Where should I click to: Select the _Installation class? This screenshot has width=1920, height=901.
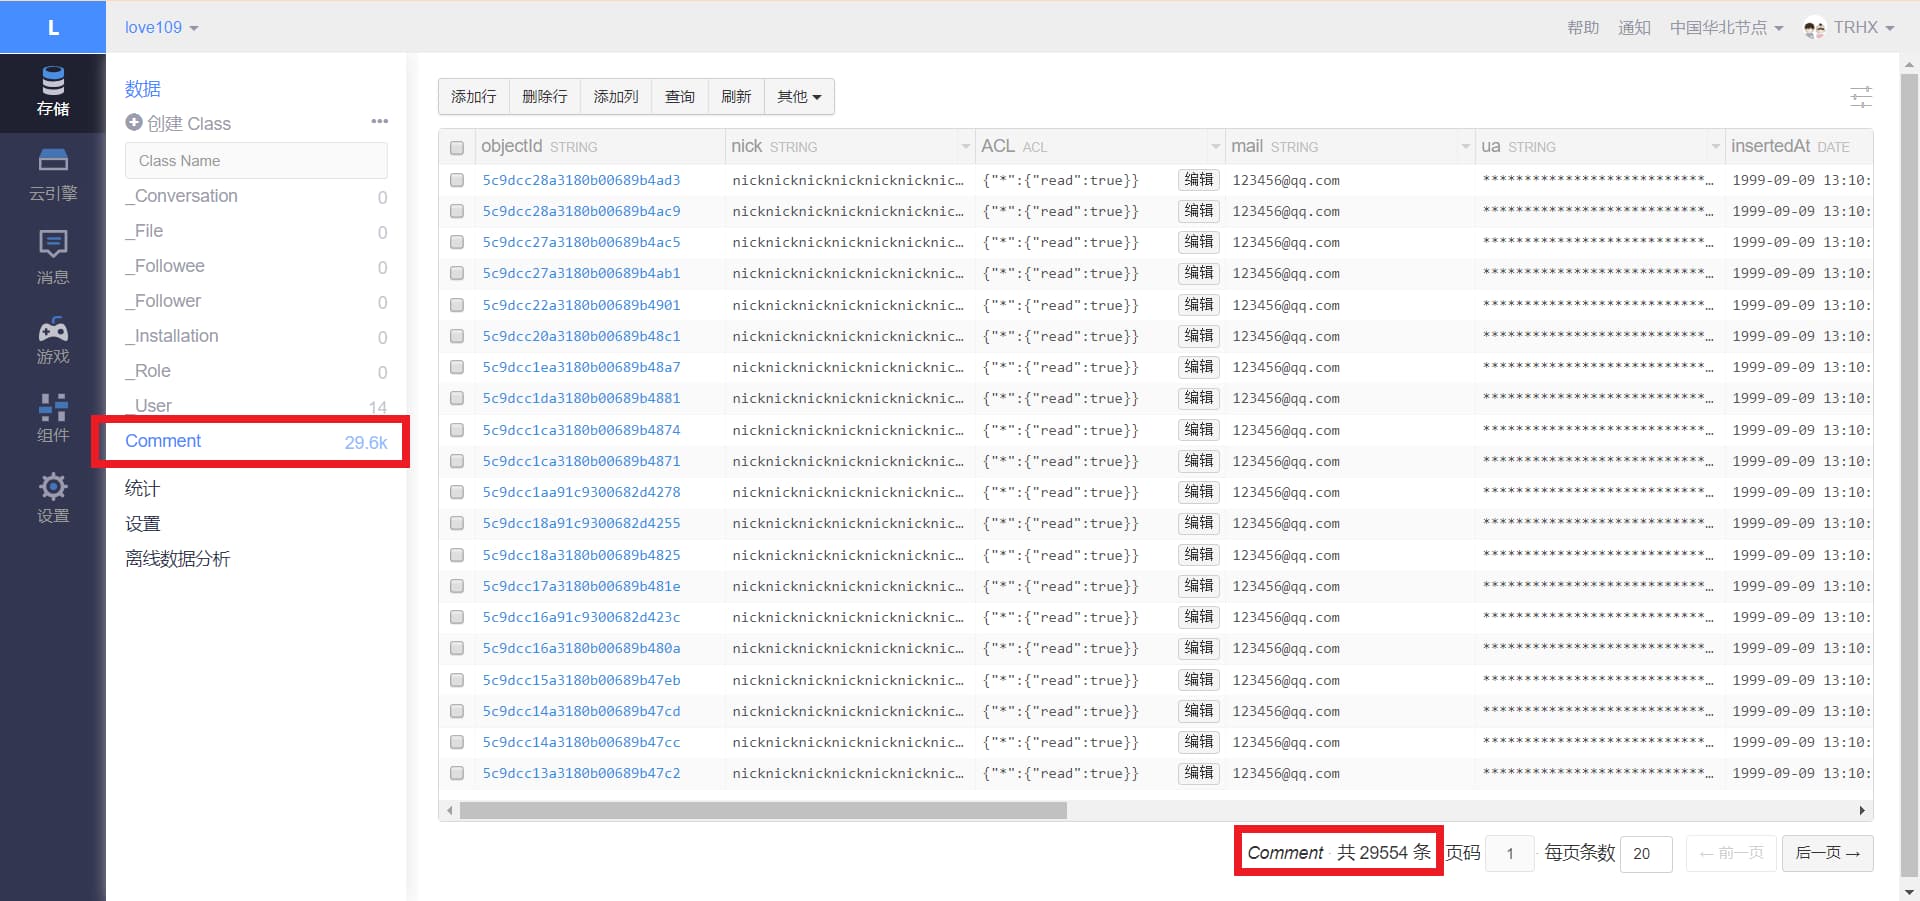tap(256, 336)
